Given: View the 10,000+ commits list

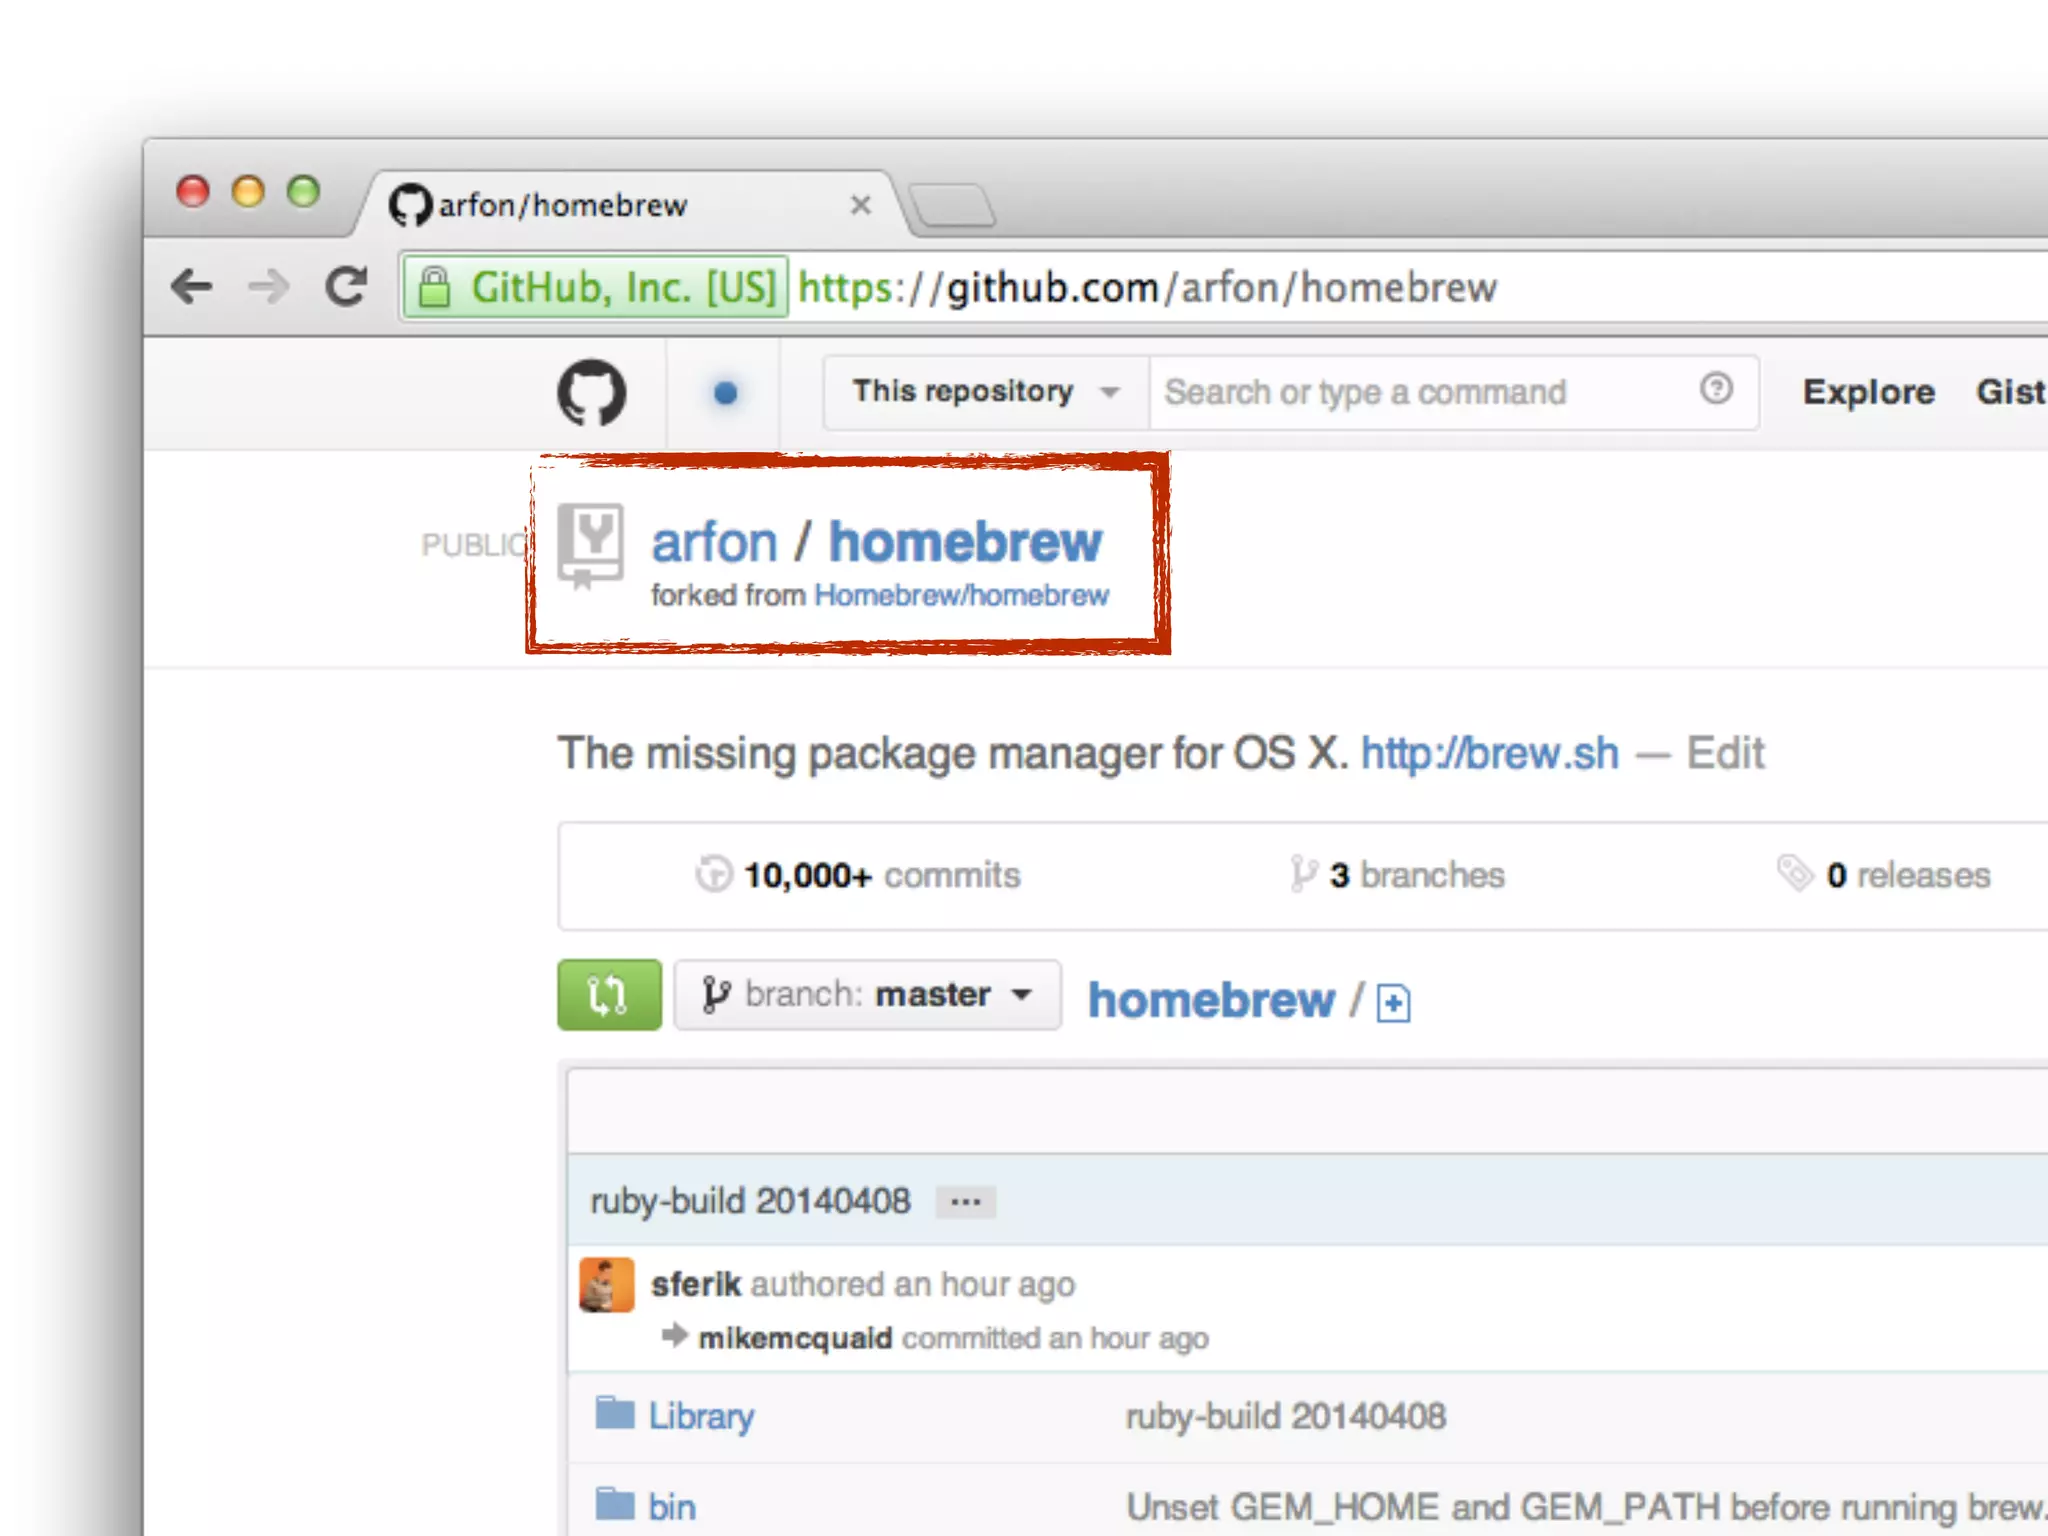Looking at the screenshot, I should click(x=880, y=876).
